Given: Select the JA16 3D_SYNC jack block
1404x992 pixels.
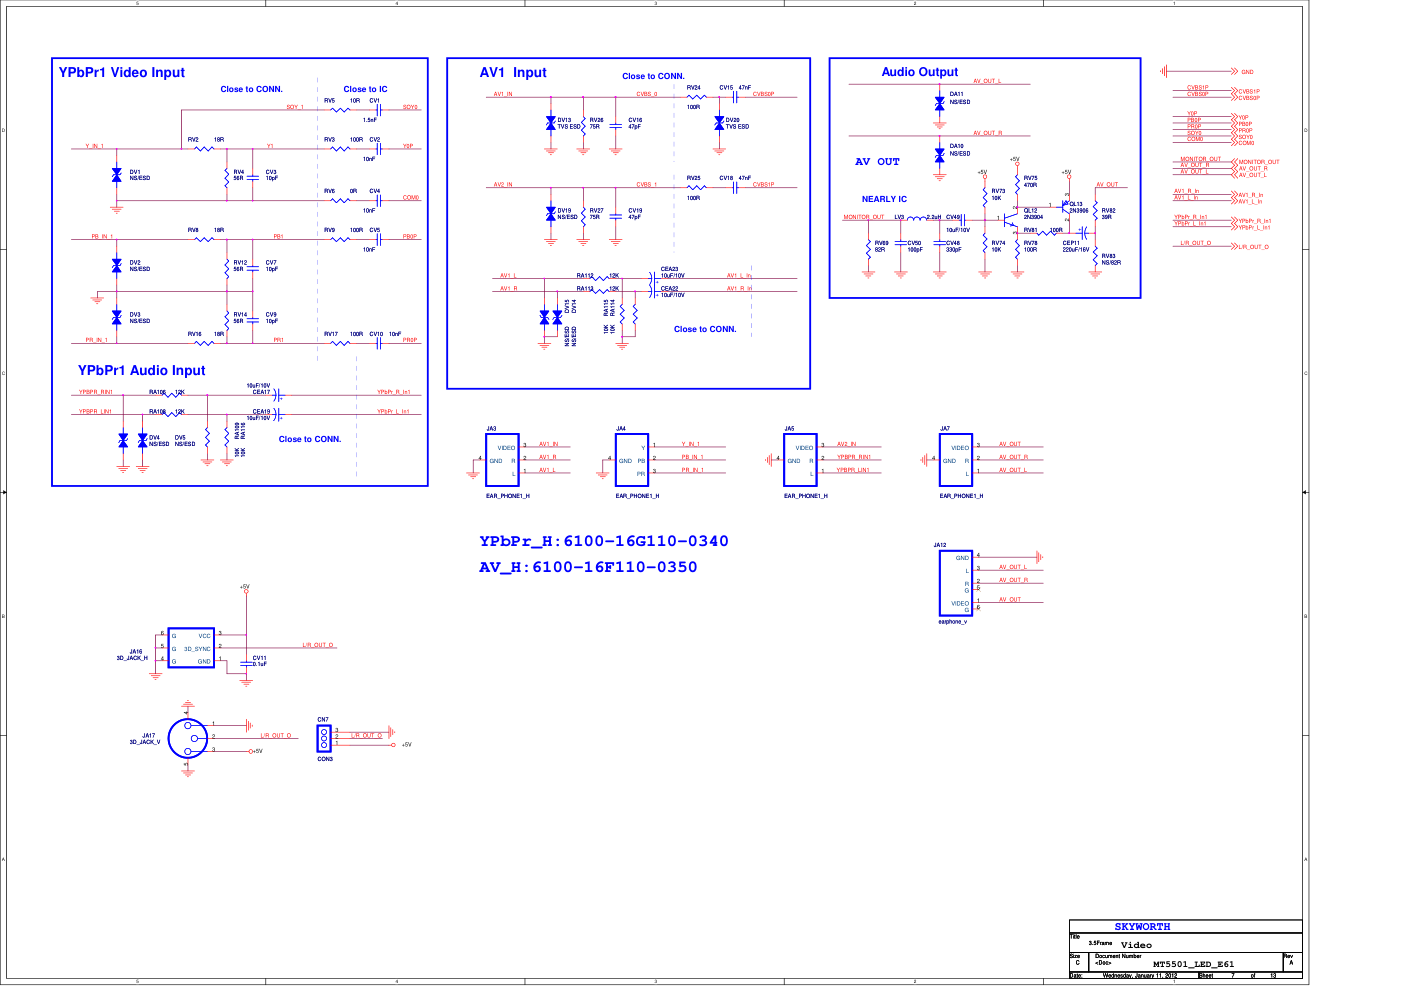Looking at the screenshot, I should tap(191, 648).
